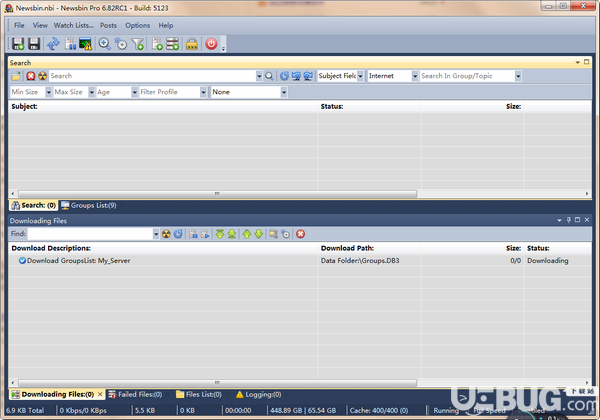The height and width of the screenshot is (420, 600).
Task: Click the blue arrows refresh toolbar icon
Action: click(x=54, y=44)
